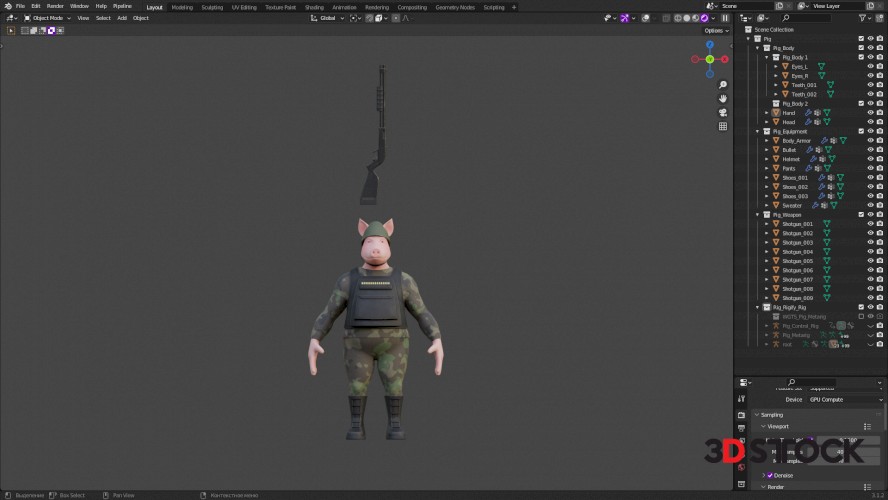The width and height of the screenshot is (888, 500).
Task: Select rendered viewport shading sphere
Action: (705, 18)
